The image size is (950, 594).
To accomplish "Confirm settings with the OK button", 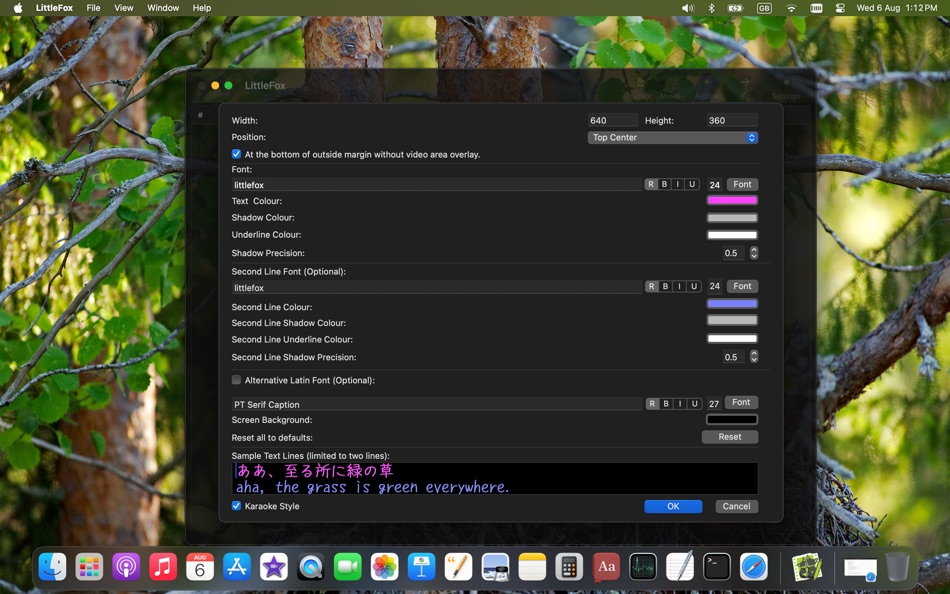I will tap(672, 506).
